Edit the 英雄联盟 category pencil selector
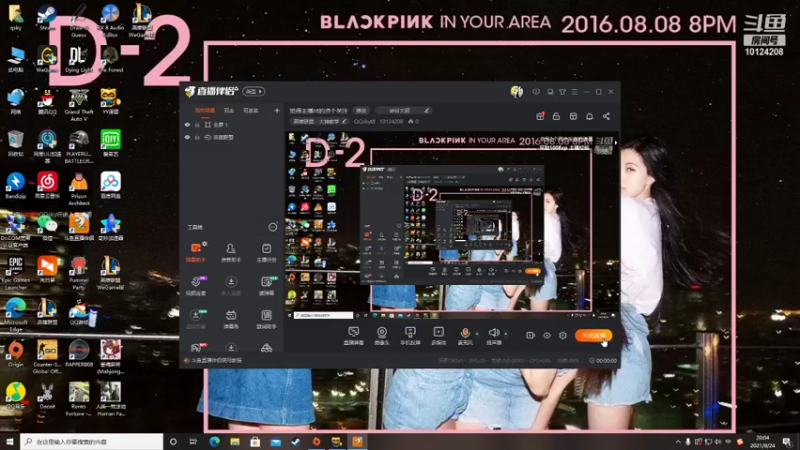The width and height of the screenshot is (800, 450). pyautogui.click(x=319, y=121)
